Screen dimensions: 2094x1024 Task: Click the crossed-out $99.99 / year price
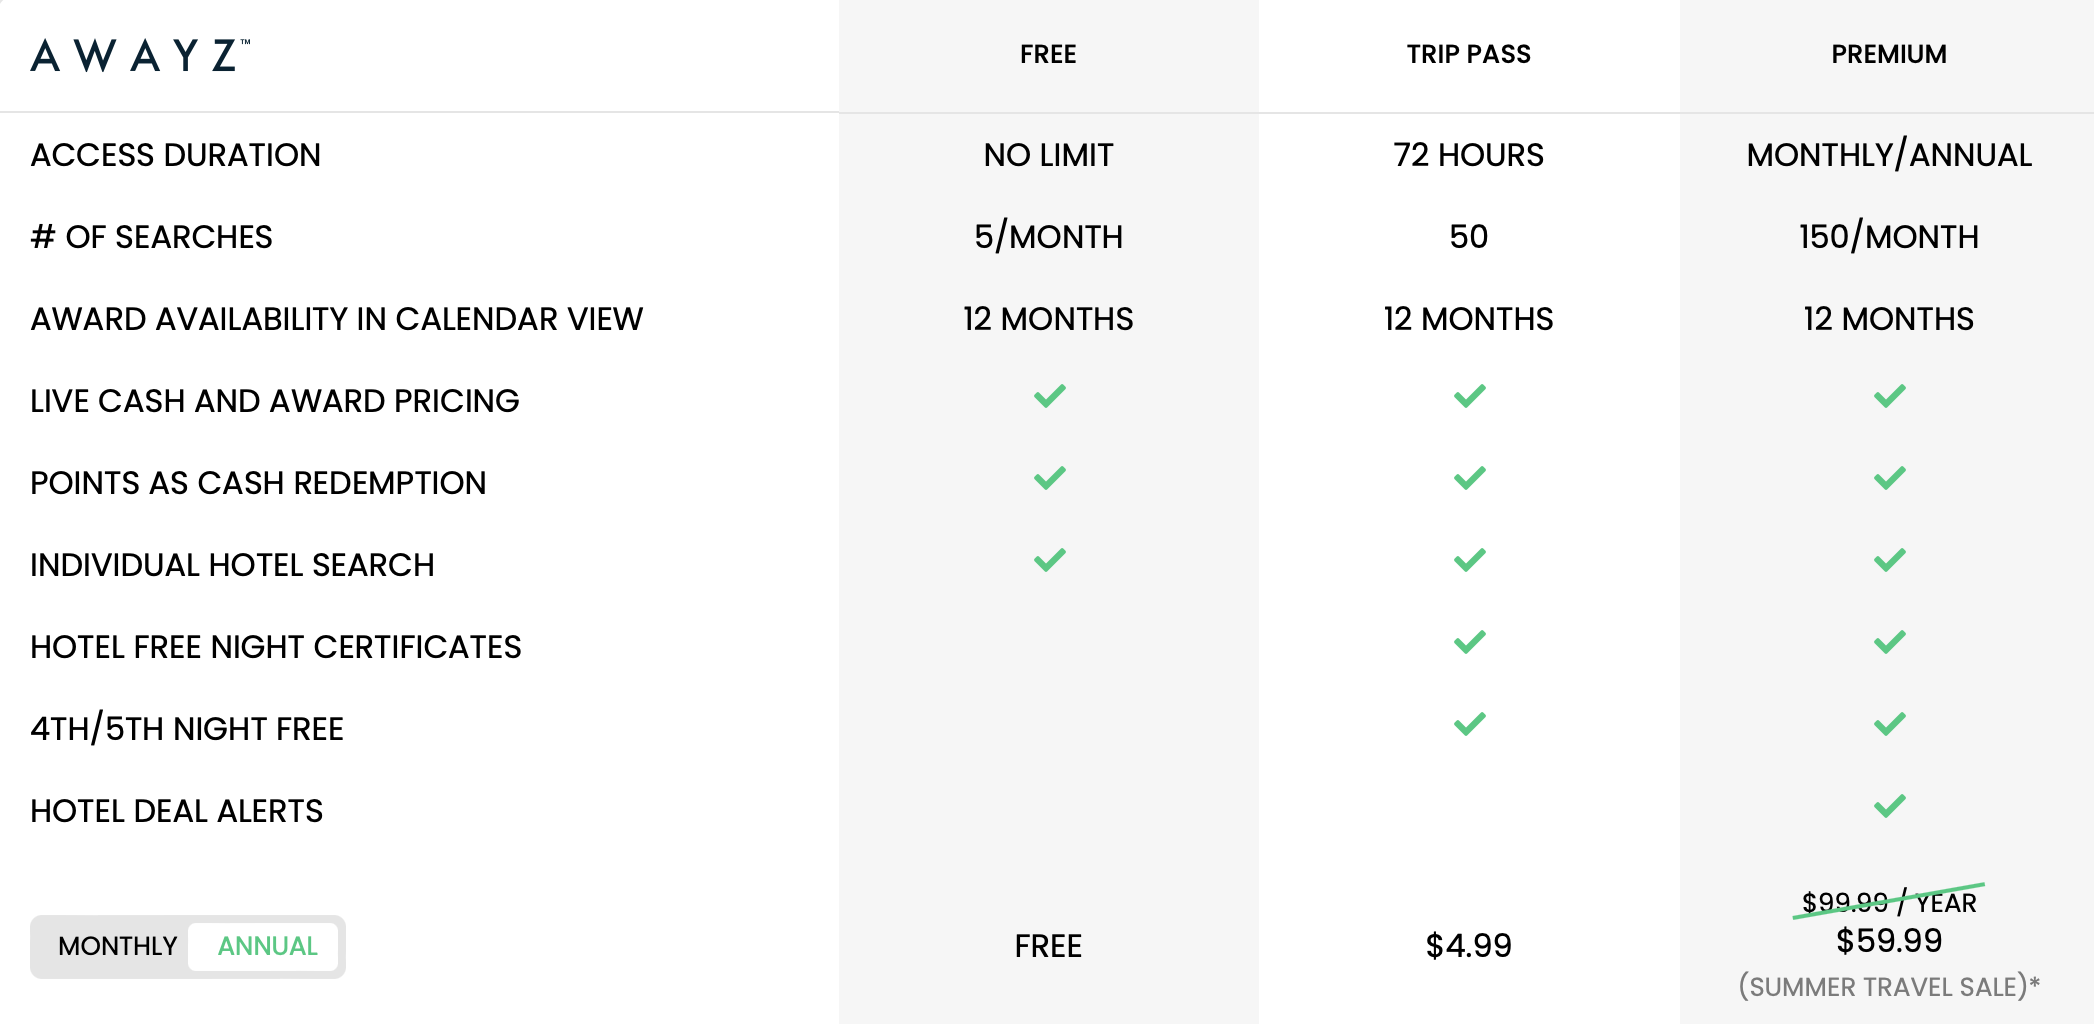point(1889,902)
